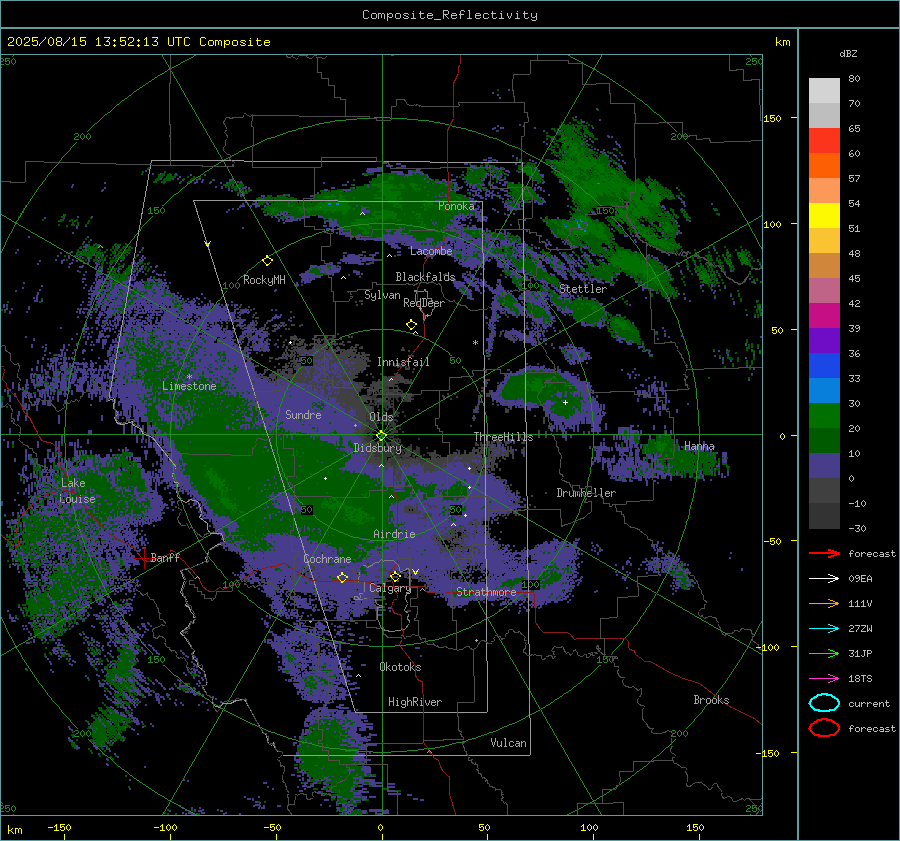Click the HighRiver label
This screenshot has height=841, width=900.
point(415,702)
